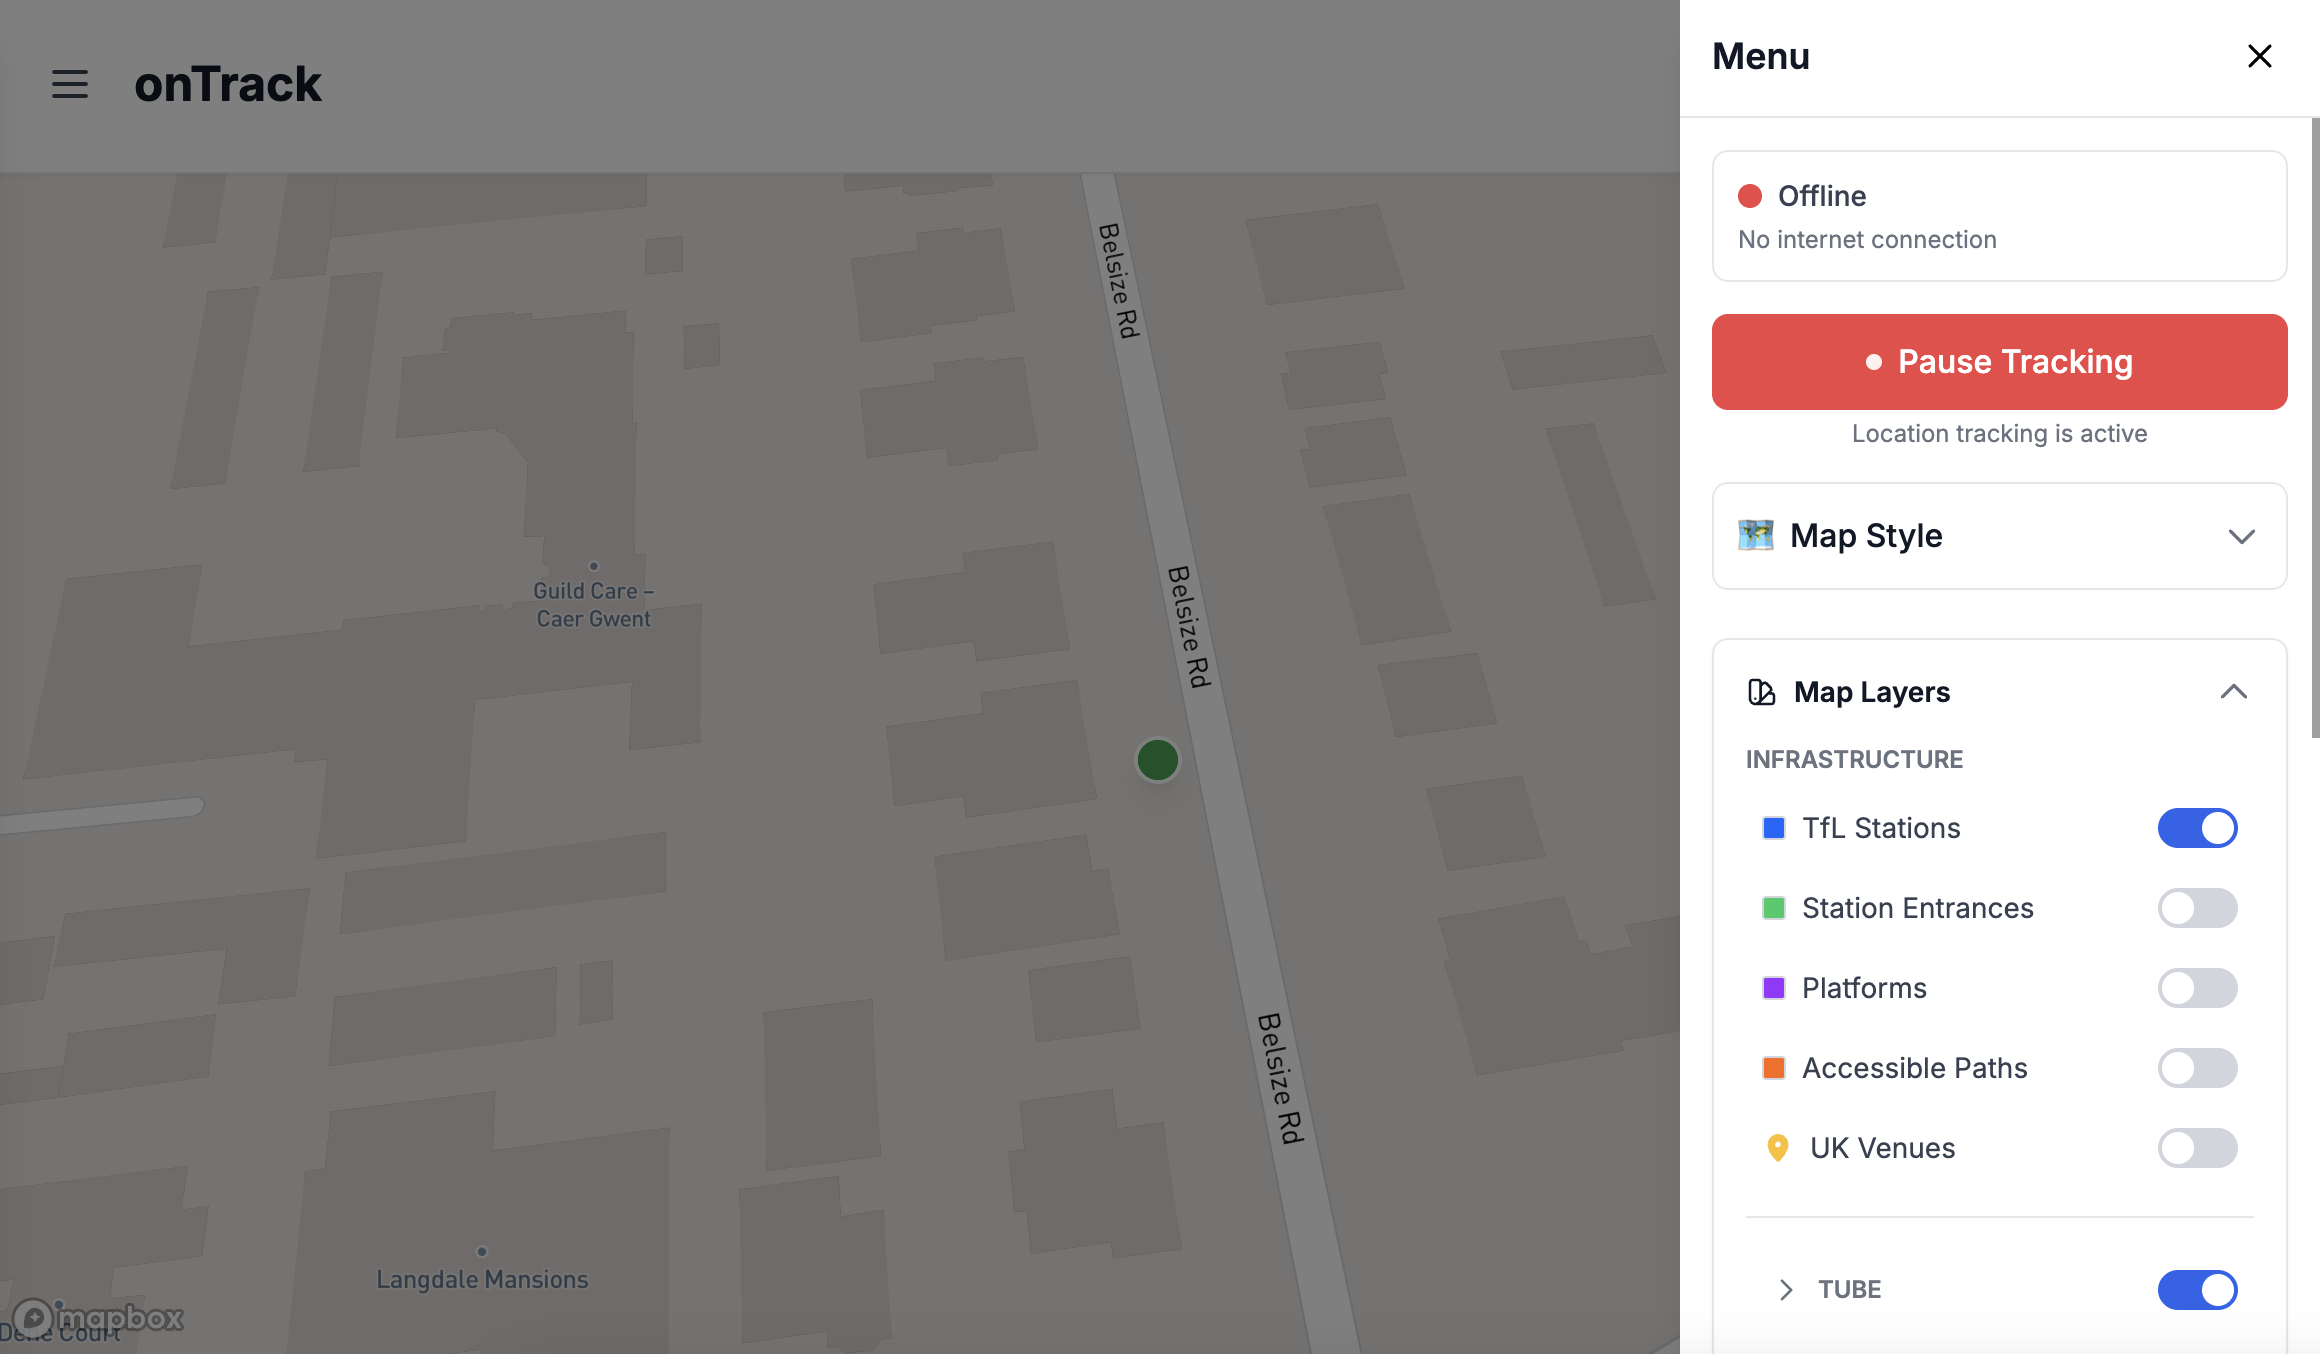Click the yellow UK Venues pin icon
The width and height of the screenshot is (2320, 1354).
[x=1777, y=1148]
